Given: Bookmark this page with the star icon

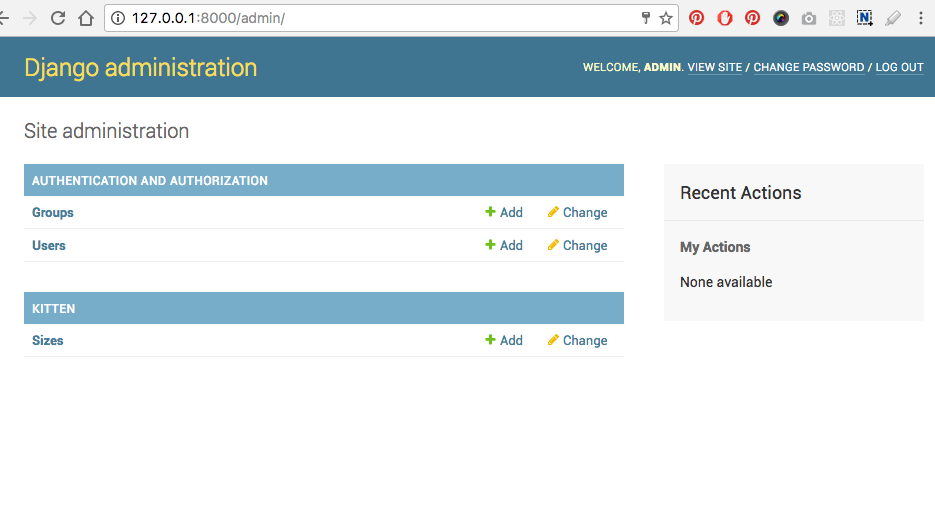Looking at the screenshot, I should pos(665,18).
